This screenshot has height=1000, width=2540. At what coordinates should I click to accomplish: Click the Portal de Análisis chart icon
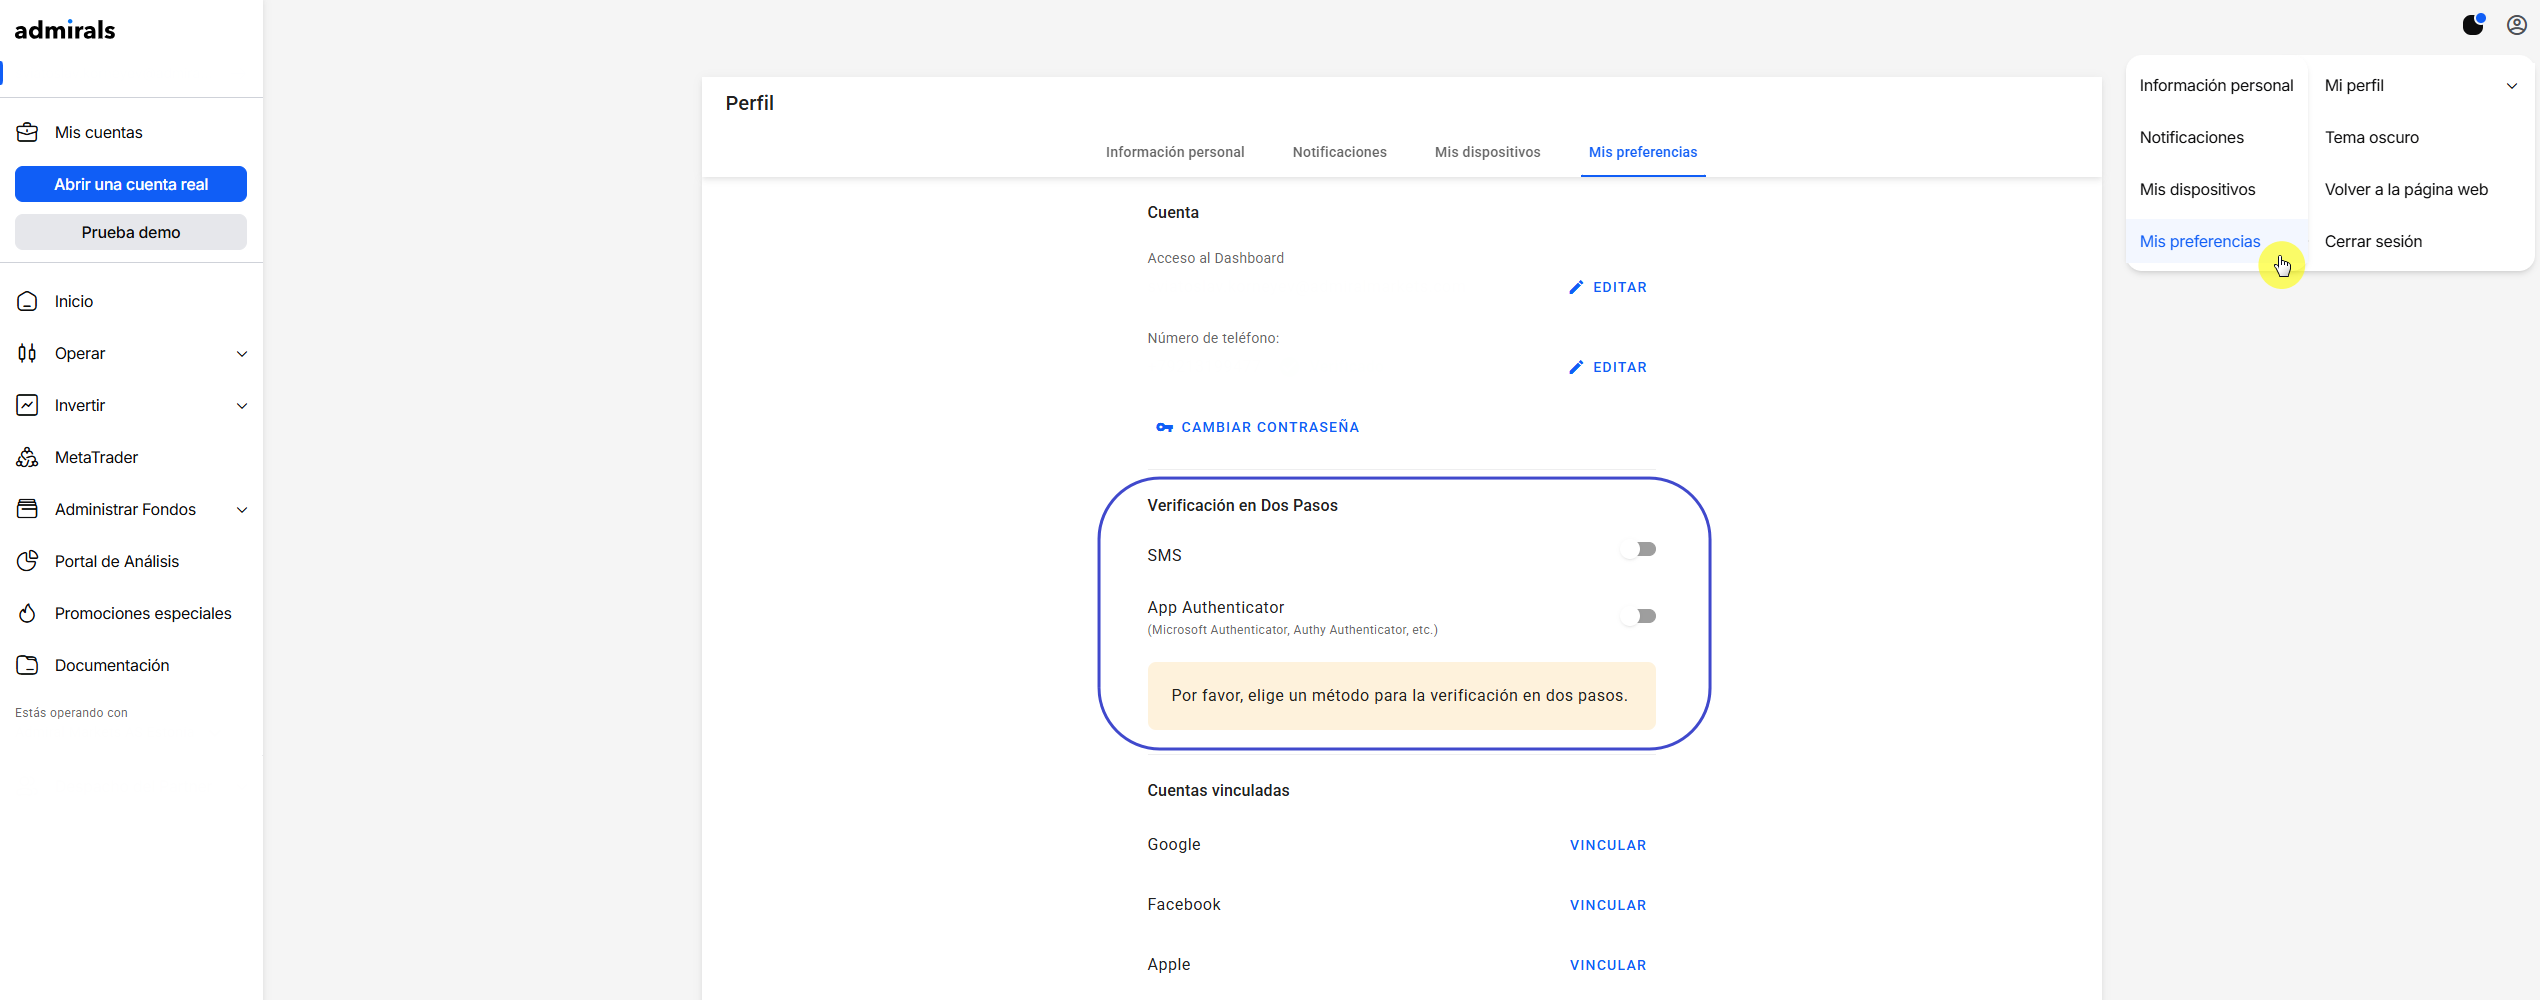point(27,561)
